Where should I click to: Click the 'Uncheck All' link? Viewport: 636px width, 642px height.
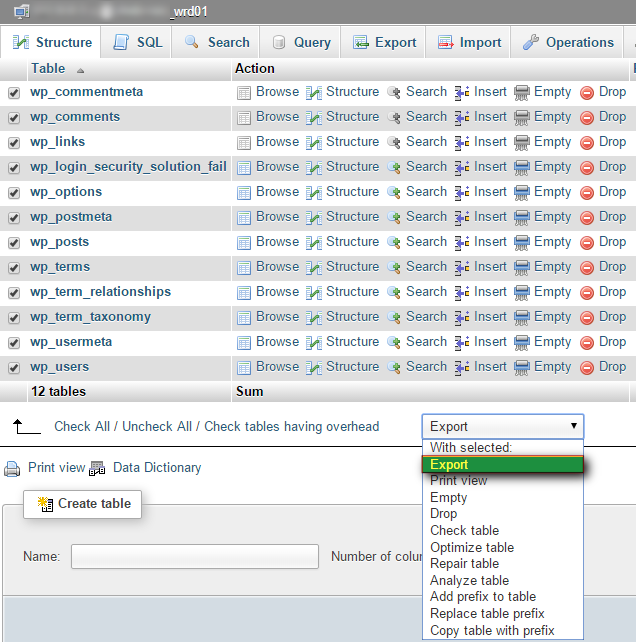[x=155, y=426]
